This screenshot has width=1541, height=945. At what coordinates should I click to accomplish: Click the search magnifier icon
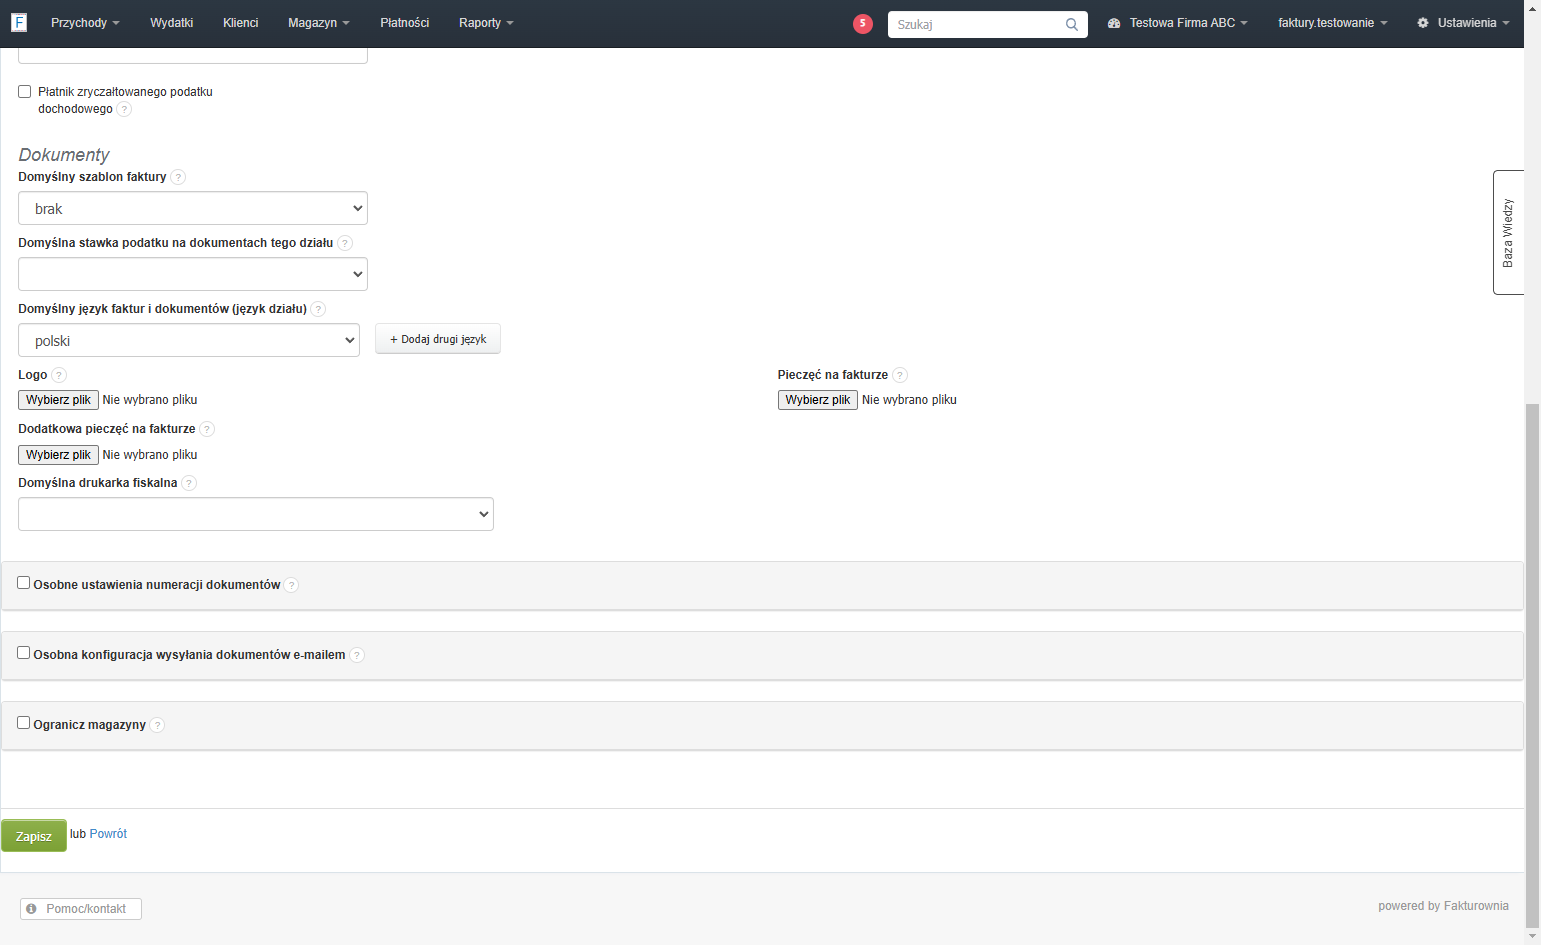tap(1071, 24)
